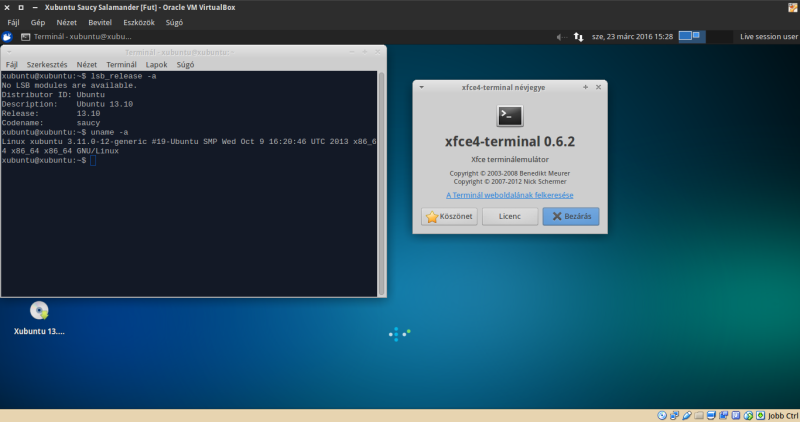Click the green arrow host key icon

760,415
